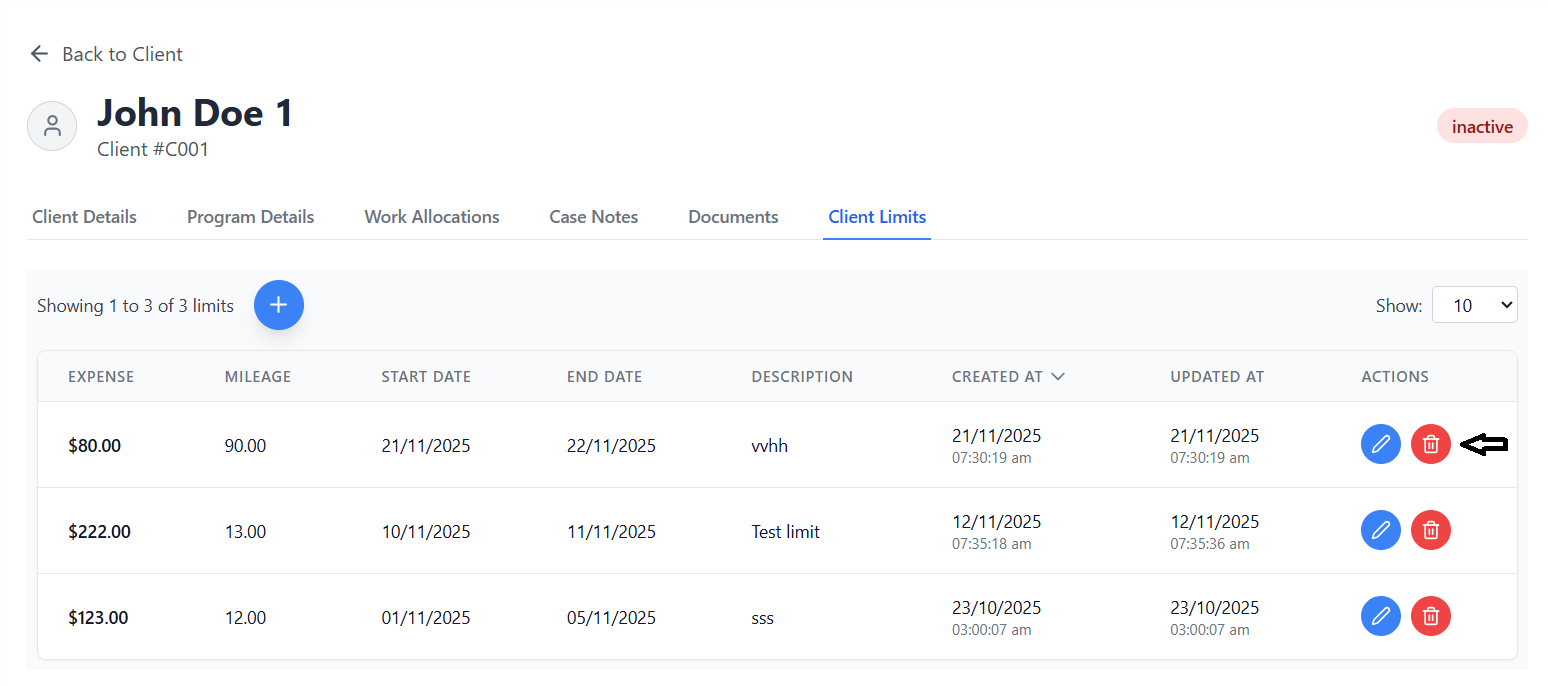Image resolution: width=1548 pixels, height=686 pixels.
Task: Sort by Updated At column header
Action: click(1216, 377)
